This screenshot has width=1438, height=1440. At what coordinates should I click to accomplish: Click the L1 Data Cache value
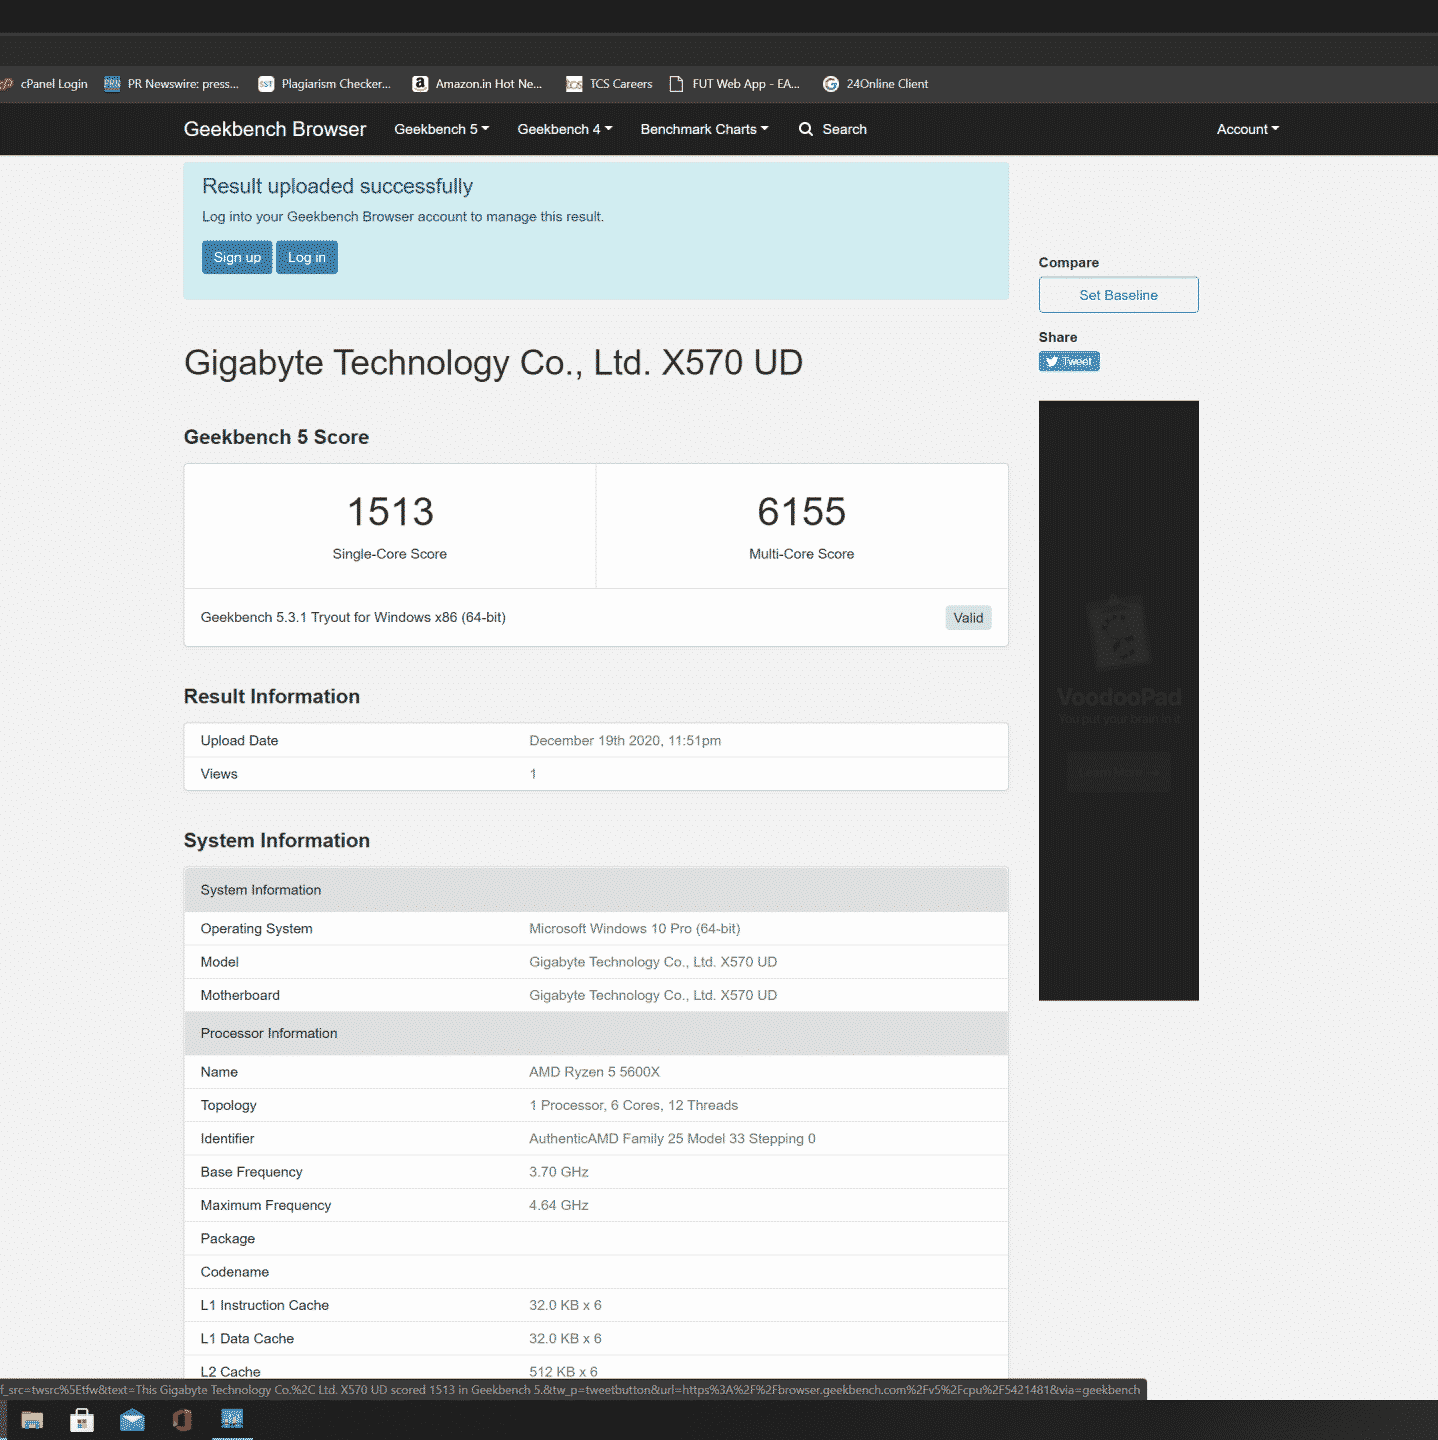pyautogui.click(x=565, y=1339)
